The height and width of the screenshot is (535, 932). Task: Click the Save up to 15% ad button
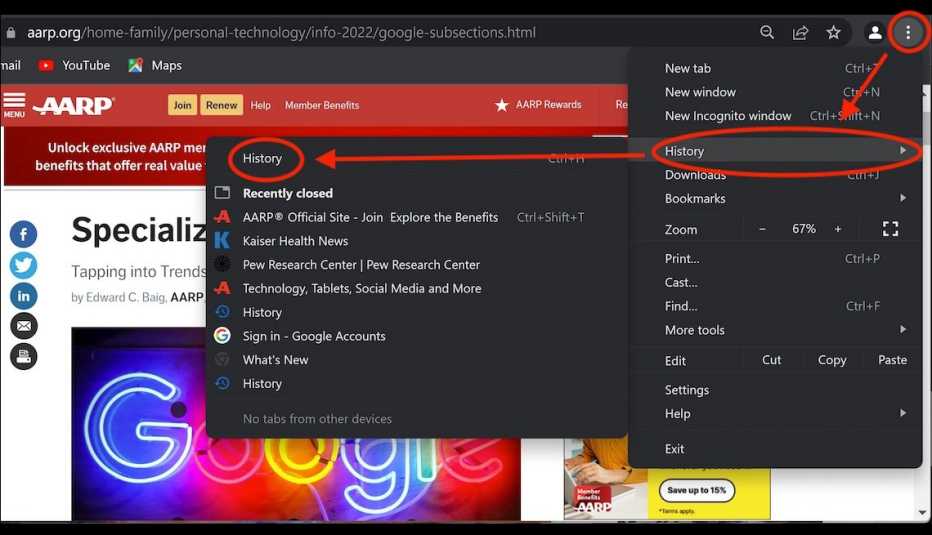(697, 490)
